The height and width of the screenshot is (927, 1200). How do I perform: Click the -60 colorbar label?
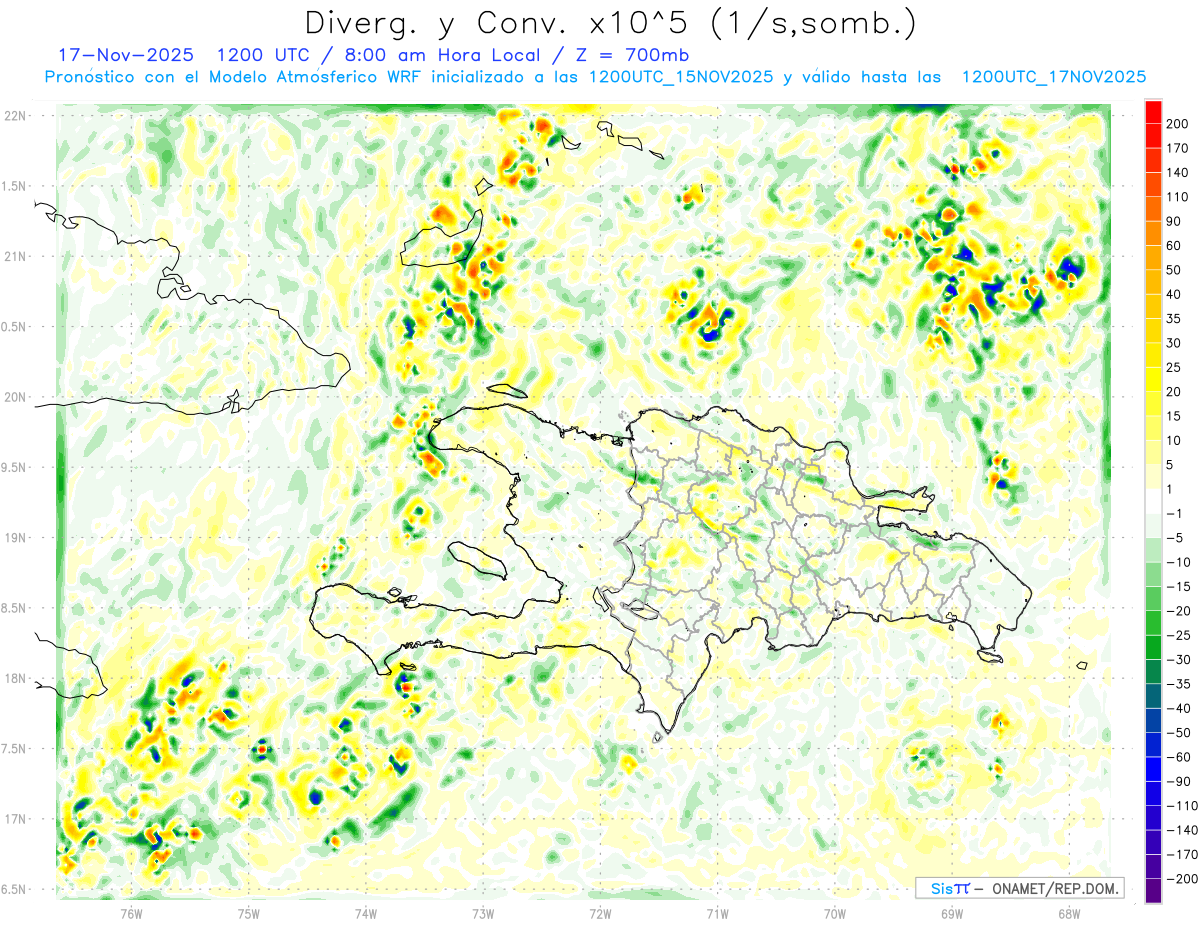point(1179,757)
